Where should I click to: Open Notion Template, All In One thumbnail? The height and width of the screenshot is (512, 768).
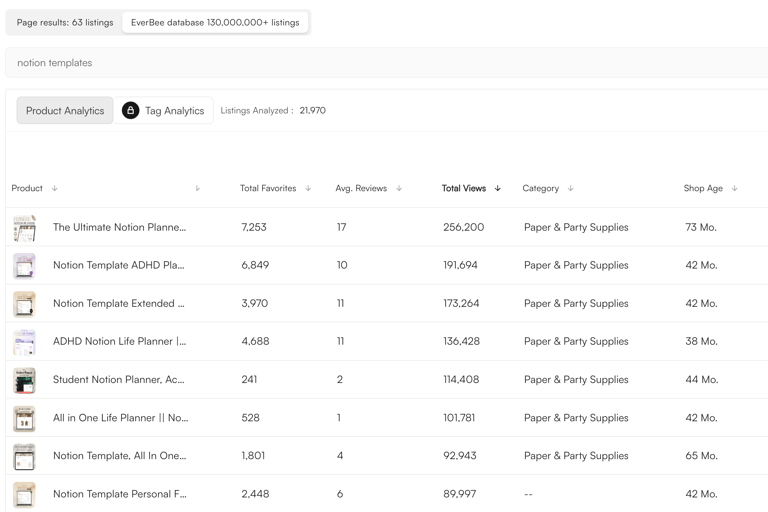[24, 456]
